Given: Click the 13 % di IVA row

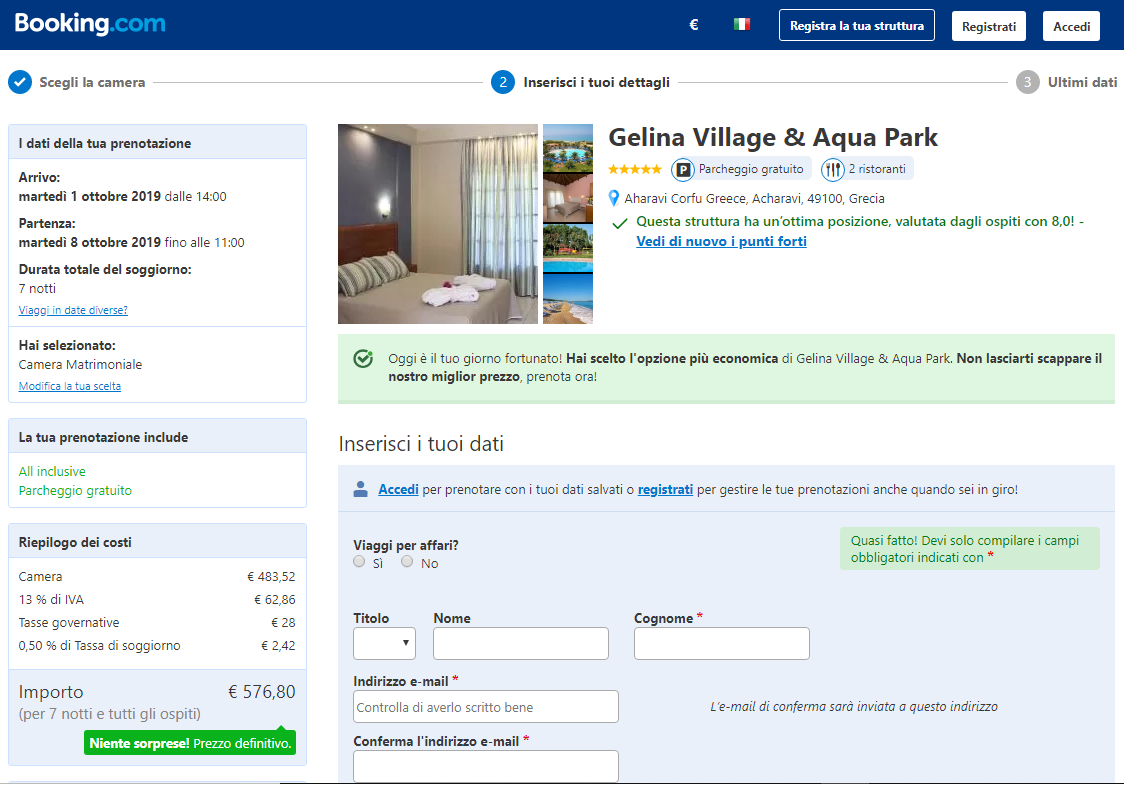Looking at the screenshot, I should (157, 600).
